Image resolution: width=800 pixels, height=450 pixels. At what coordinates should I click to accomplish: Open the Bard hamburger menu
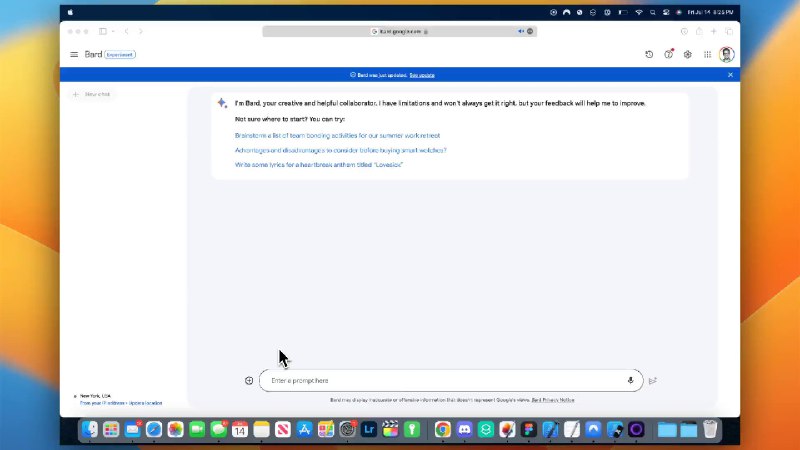[74, 54]
